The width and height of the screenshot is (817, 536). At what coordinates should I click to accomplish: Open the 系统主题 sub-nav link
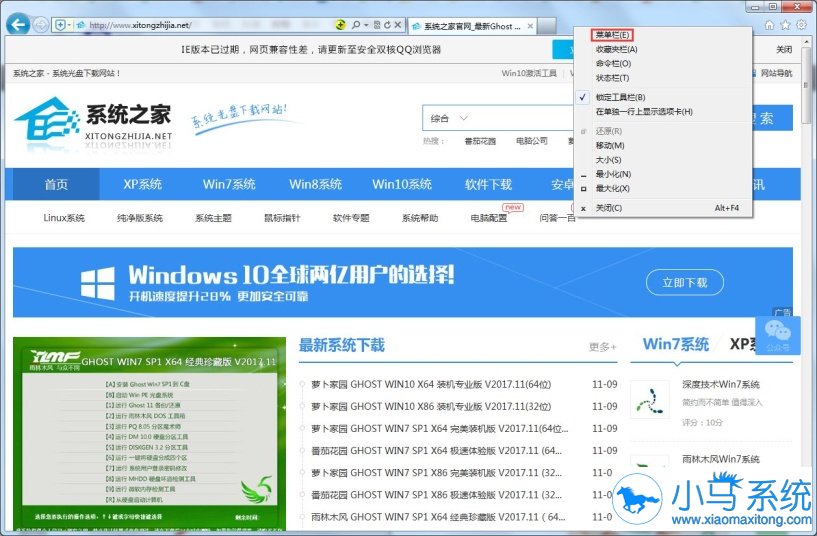click(x=213, y=218)
